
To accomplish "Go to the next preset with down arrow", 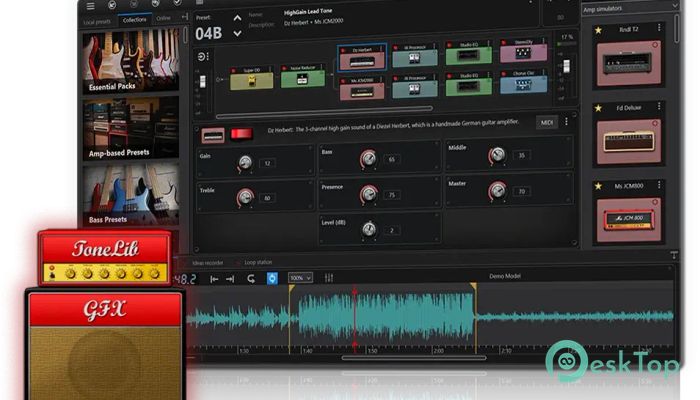I will pyautogui.click(x=238, y=33).
